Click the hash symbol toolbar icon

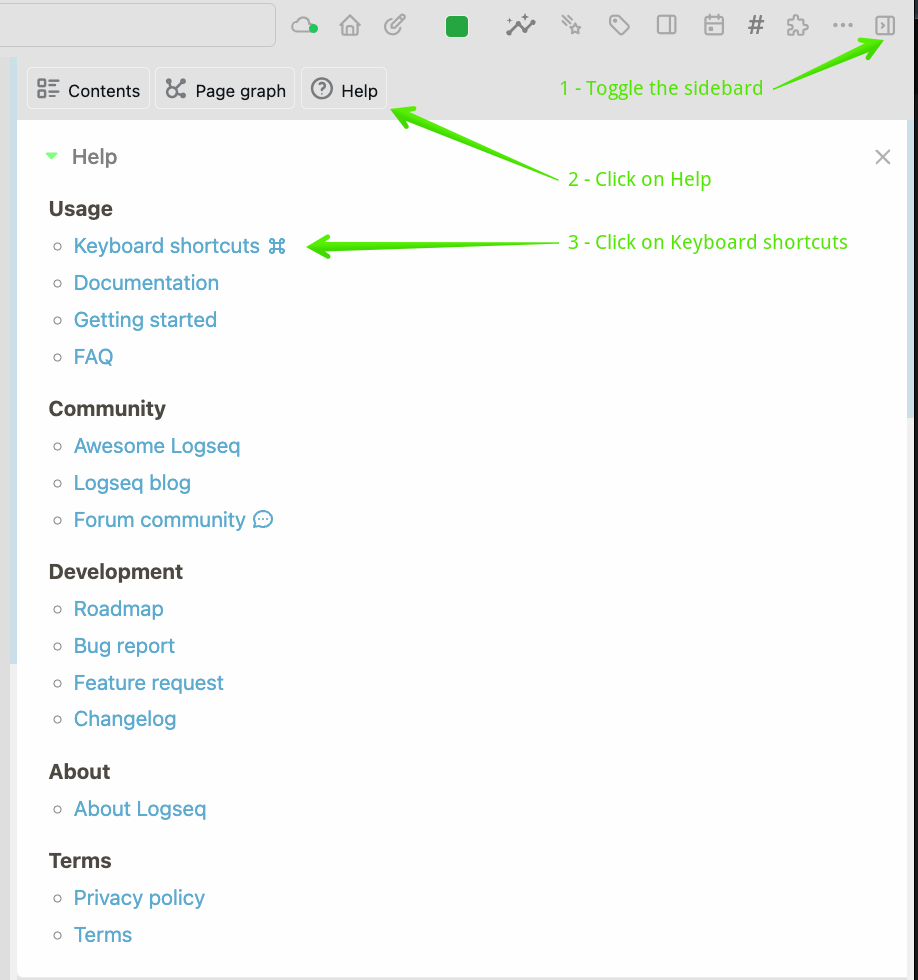pos(756,26)
